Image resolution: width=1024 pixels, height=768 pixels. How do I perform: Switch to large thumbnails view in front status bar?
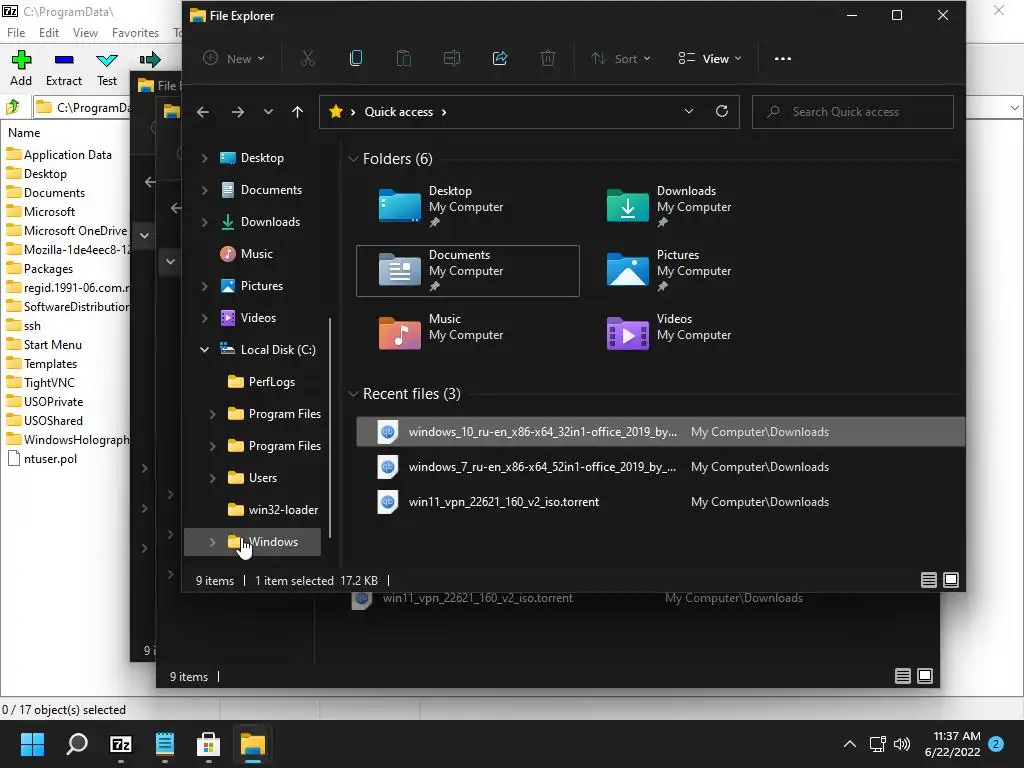pos(952,580)
